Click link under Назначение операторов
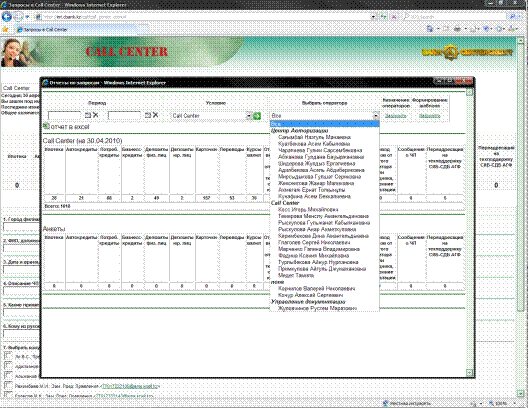The width and height of the screenshot is (529, 409). tap(395, 116)
